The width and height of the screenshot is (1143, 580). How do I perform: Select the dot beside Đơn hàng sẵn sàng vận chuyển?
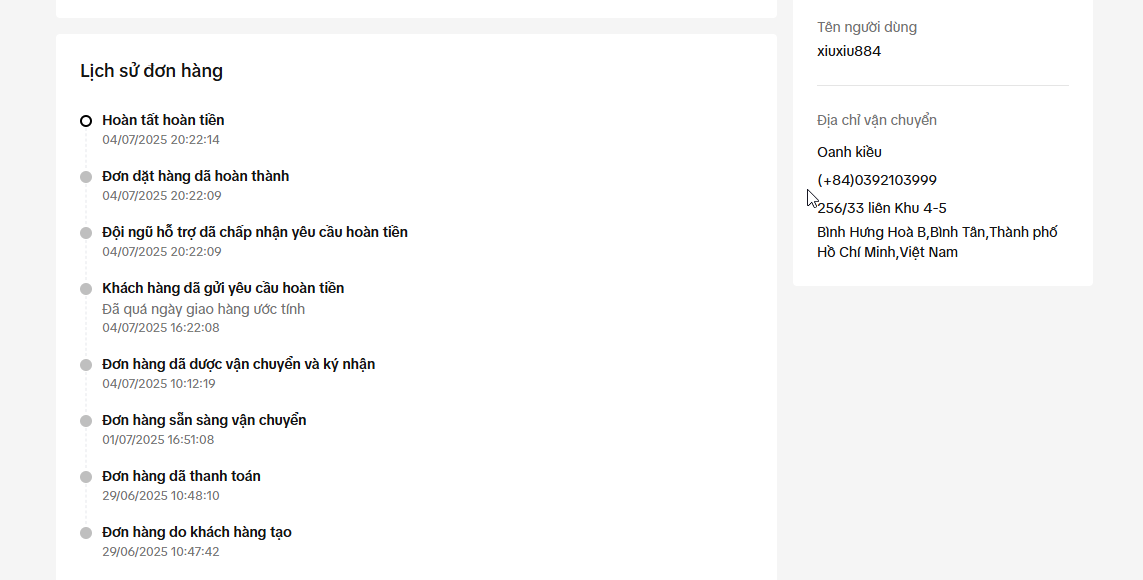(86, 421)
